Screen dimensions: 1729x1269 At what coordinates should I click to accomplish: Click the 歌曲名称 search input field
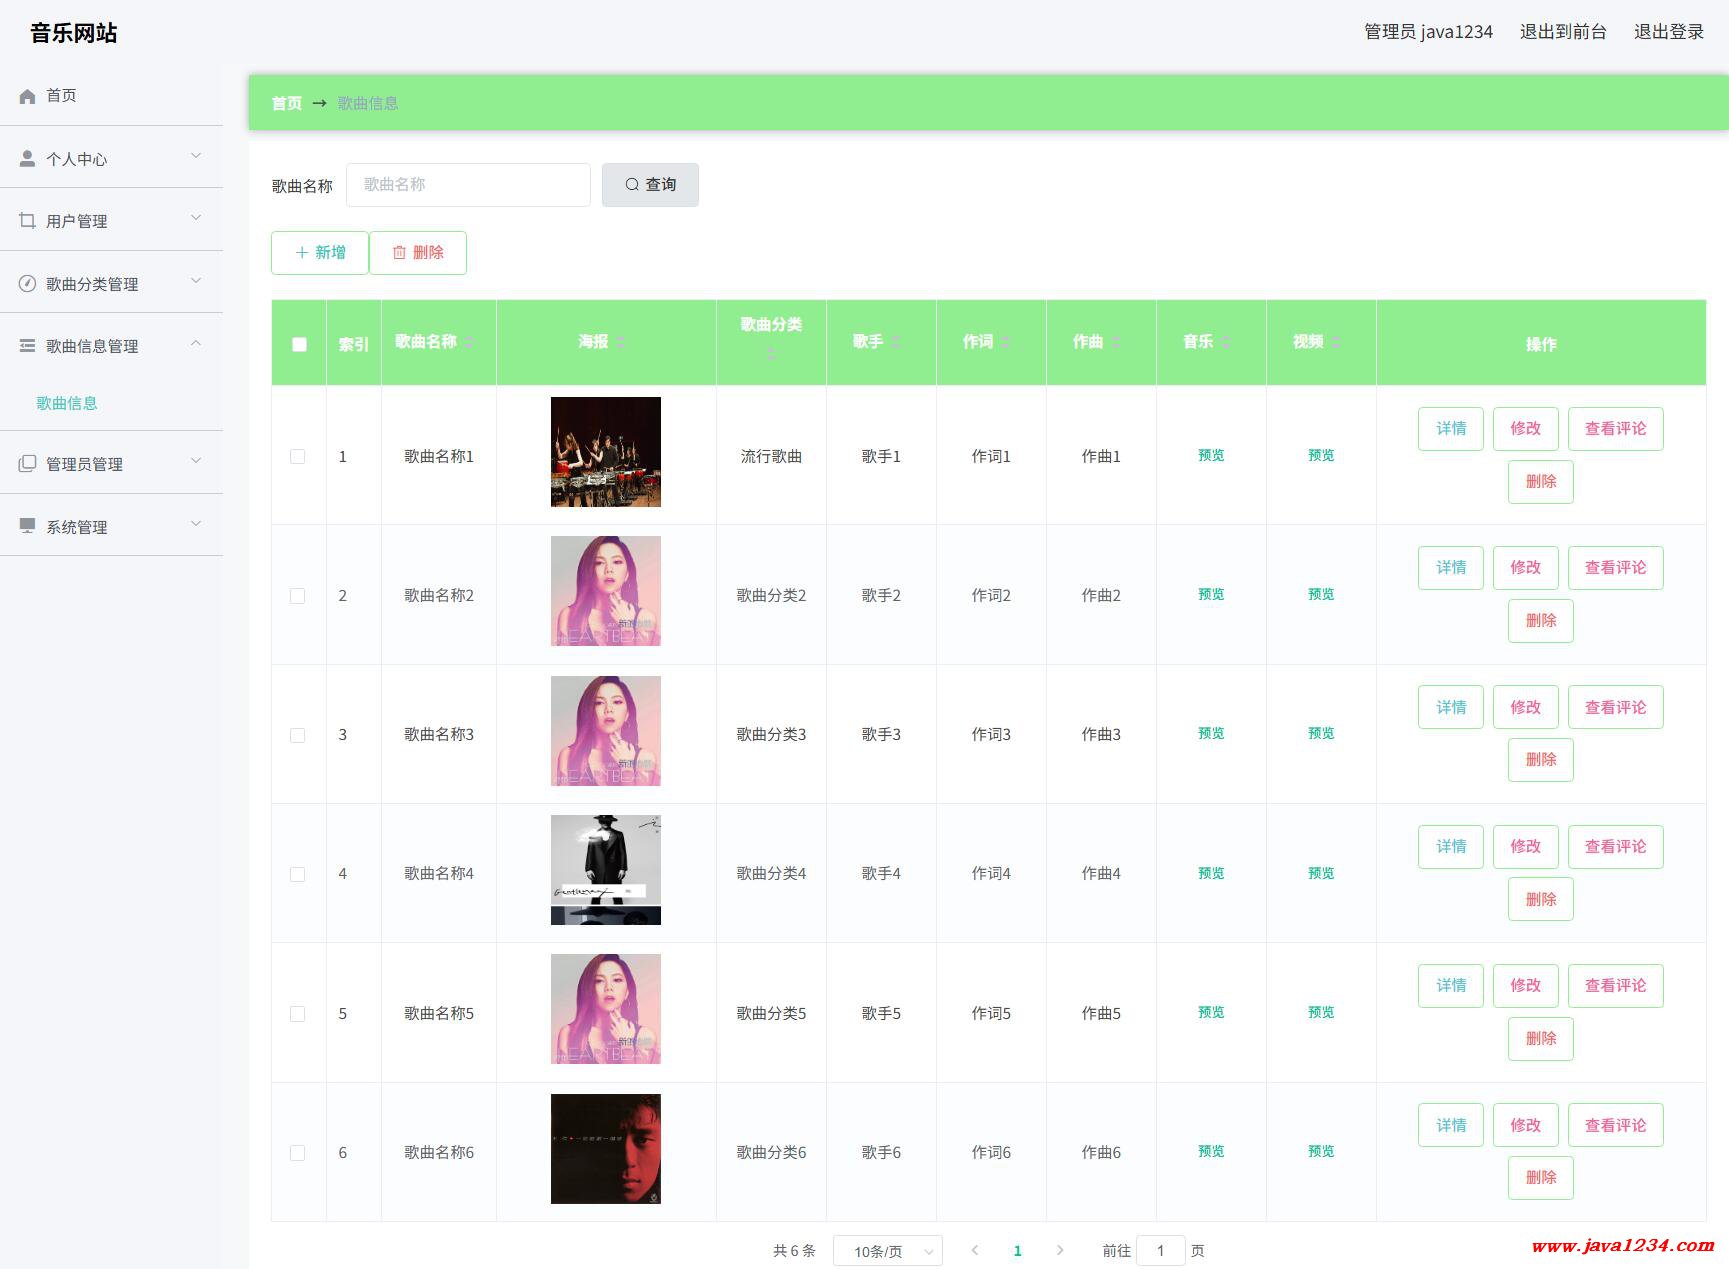(x=468, y=185)
